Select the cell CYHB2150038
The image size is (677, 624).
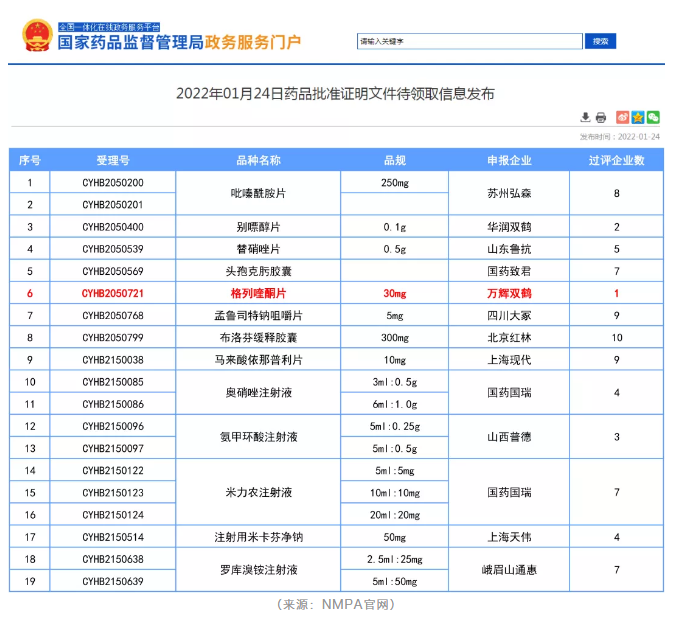[x=113, y=360]
